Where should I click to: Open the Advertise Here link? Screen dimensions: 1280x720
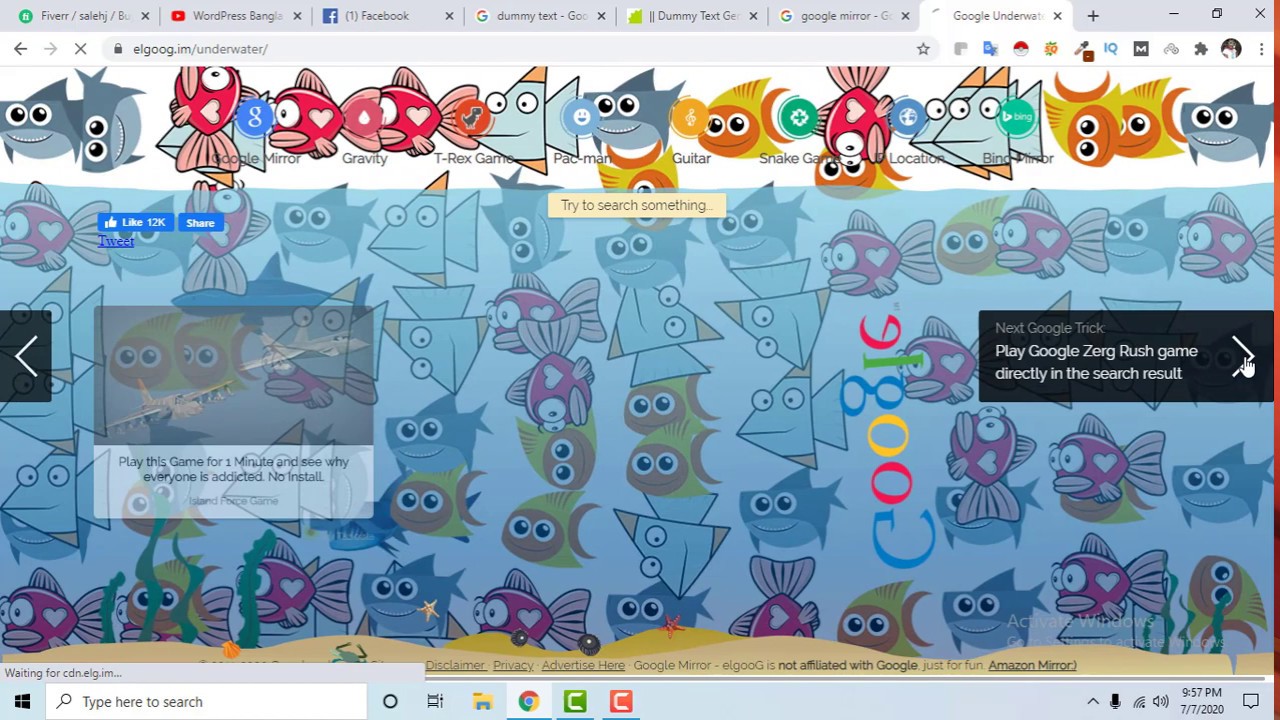583,665
